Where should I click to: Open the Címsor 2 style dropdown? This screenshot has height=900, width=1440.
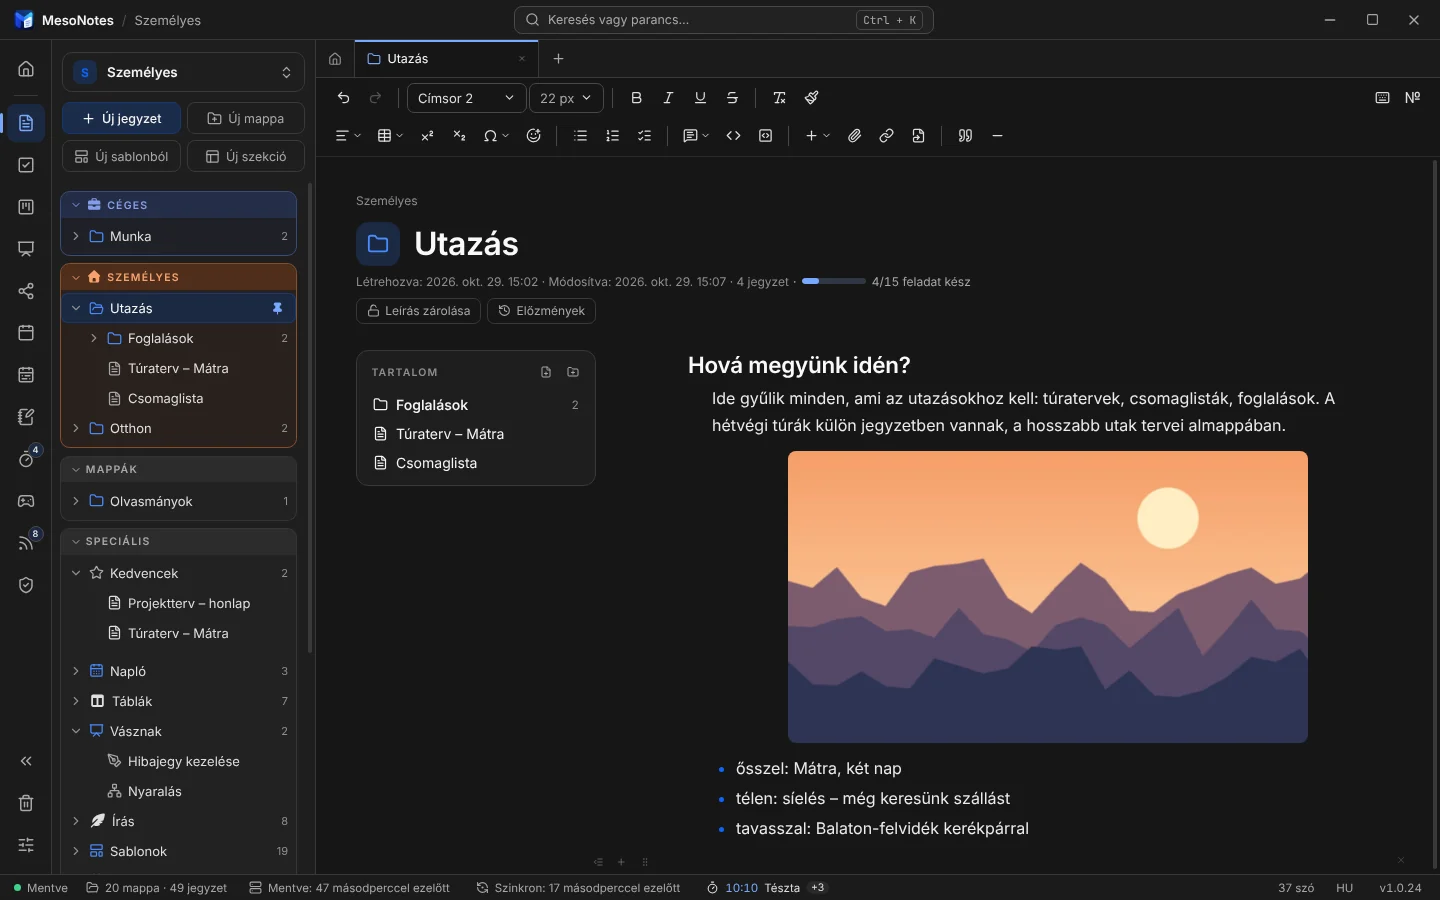(x=466, y=98)
